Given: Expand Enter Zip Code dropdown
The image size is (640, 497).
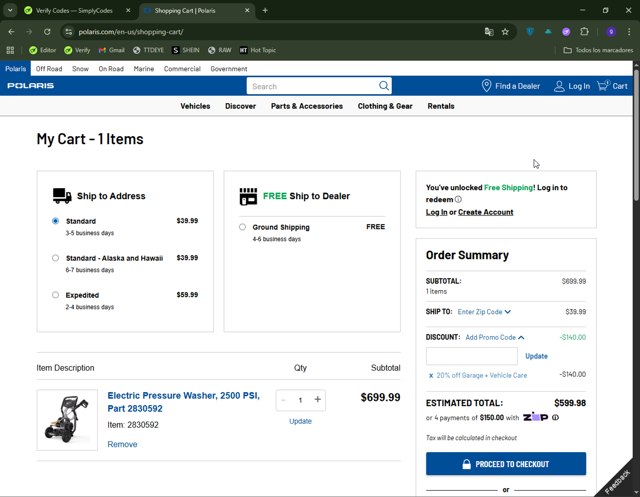Looking at the screenshot, I should (x=484, y=312).
